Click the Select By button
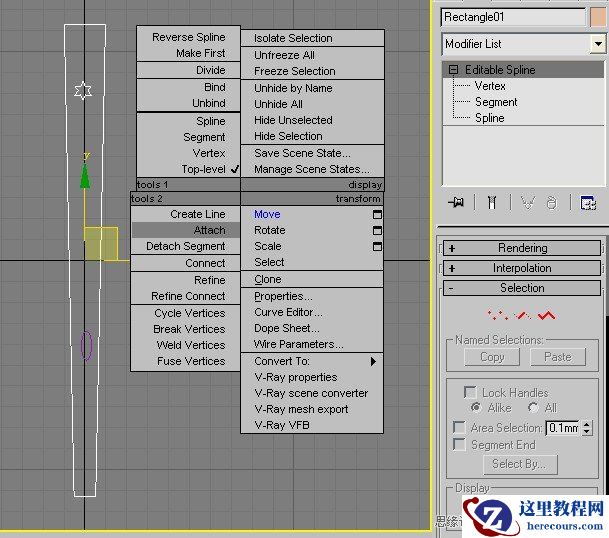The width and height of the screenshot is (609, 538). pyautogui.click(x=520, y=464)
